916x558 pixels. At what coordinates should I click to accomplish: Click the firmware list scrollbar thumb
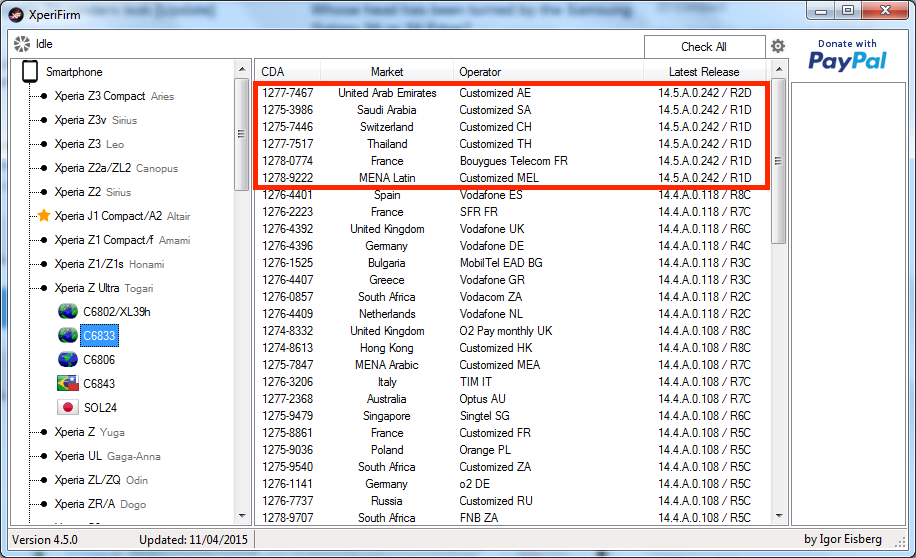click(x=778, y=161)
